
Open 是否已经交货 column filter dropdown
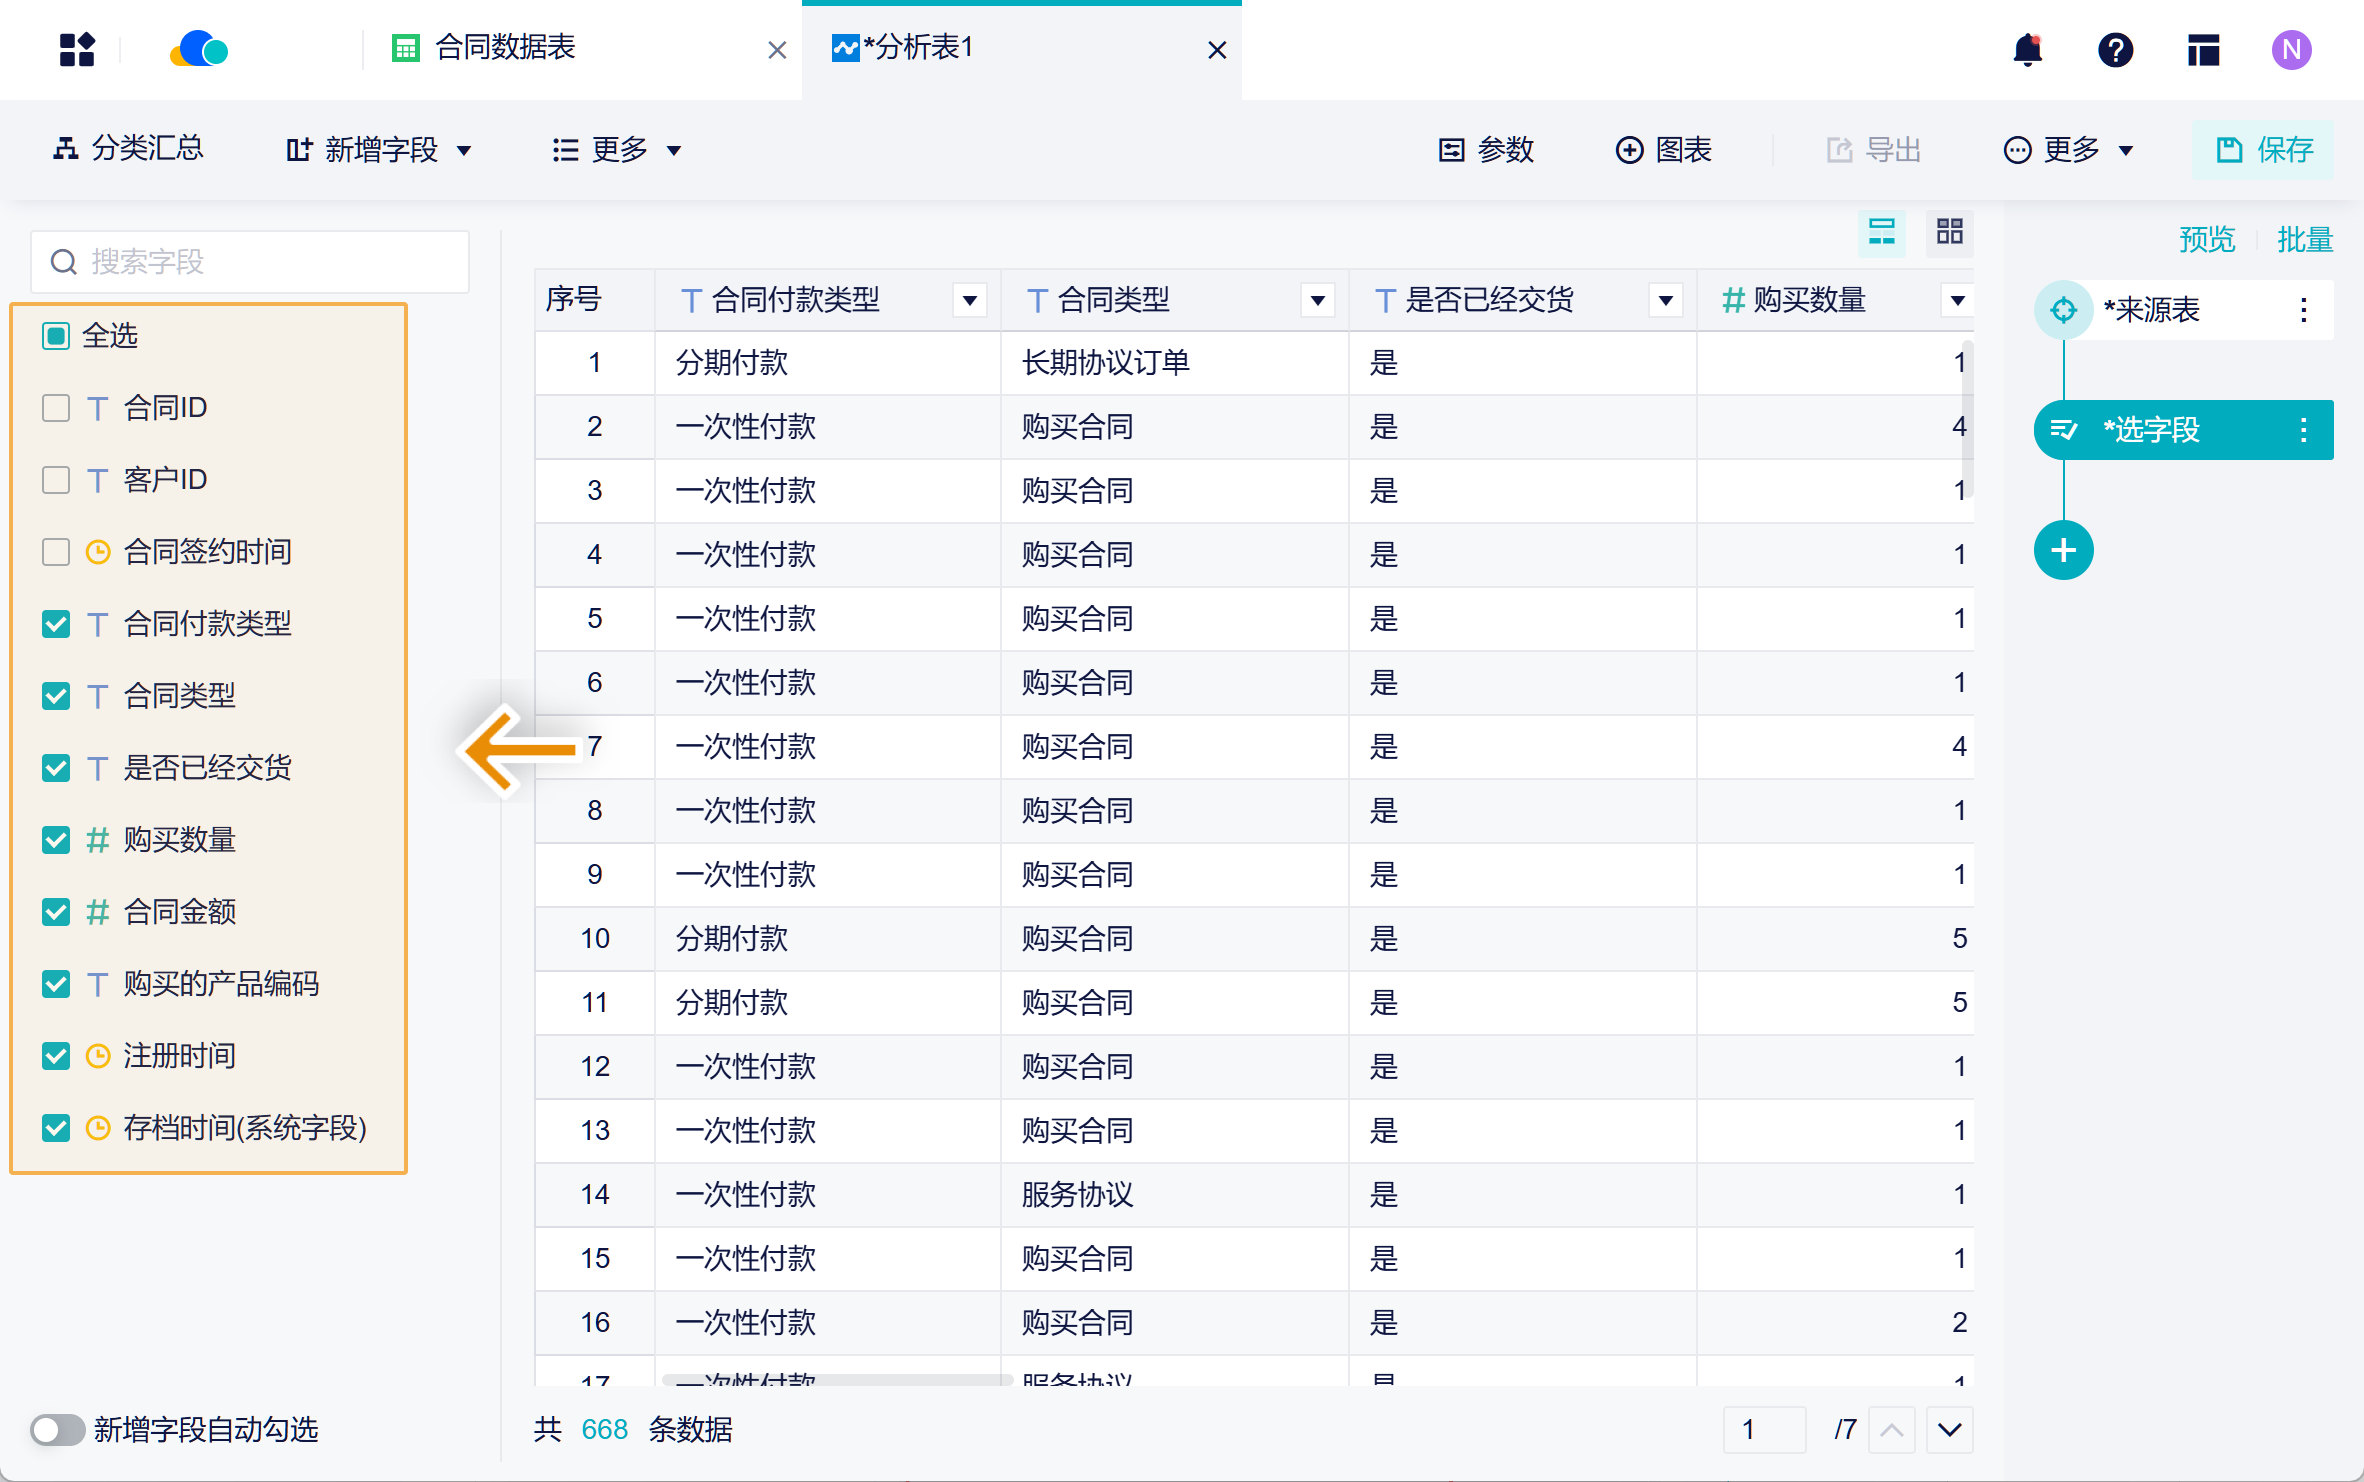point(1665,300)
